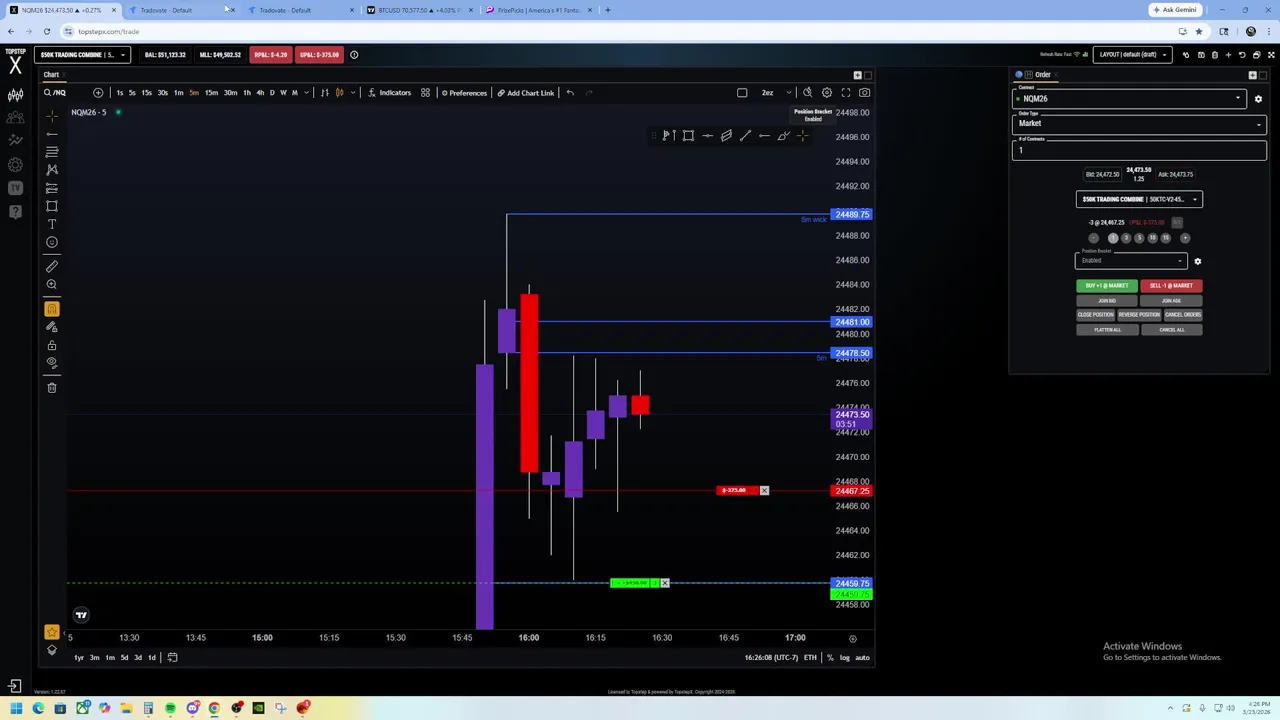This screenshot has height=720, width=1280.
Task: Expand the $50K Trading Combine account dropdown in the top bar
Action: pyautogui.click(x=82, y=55)
